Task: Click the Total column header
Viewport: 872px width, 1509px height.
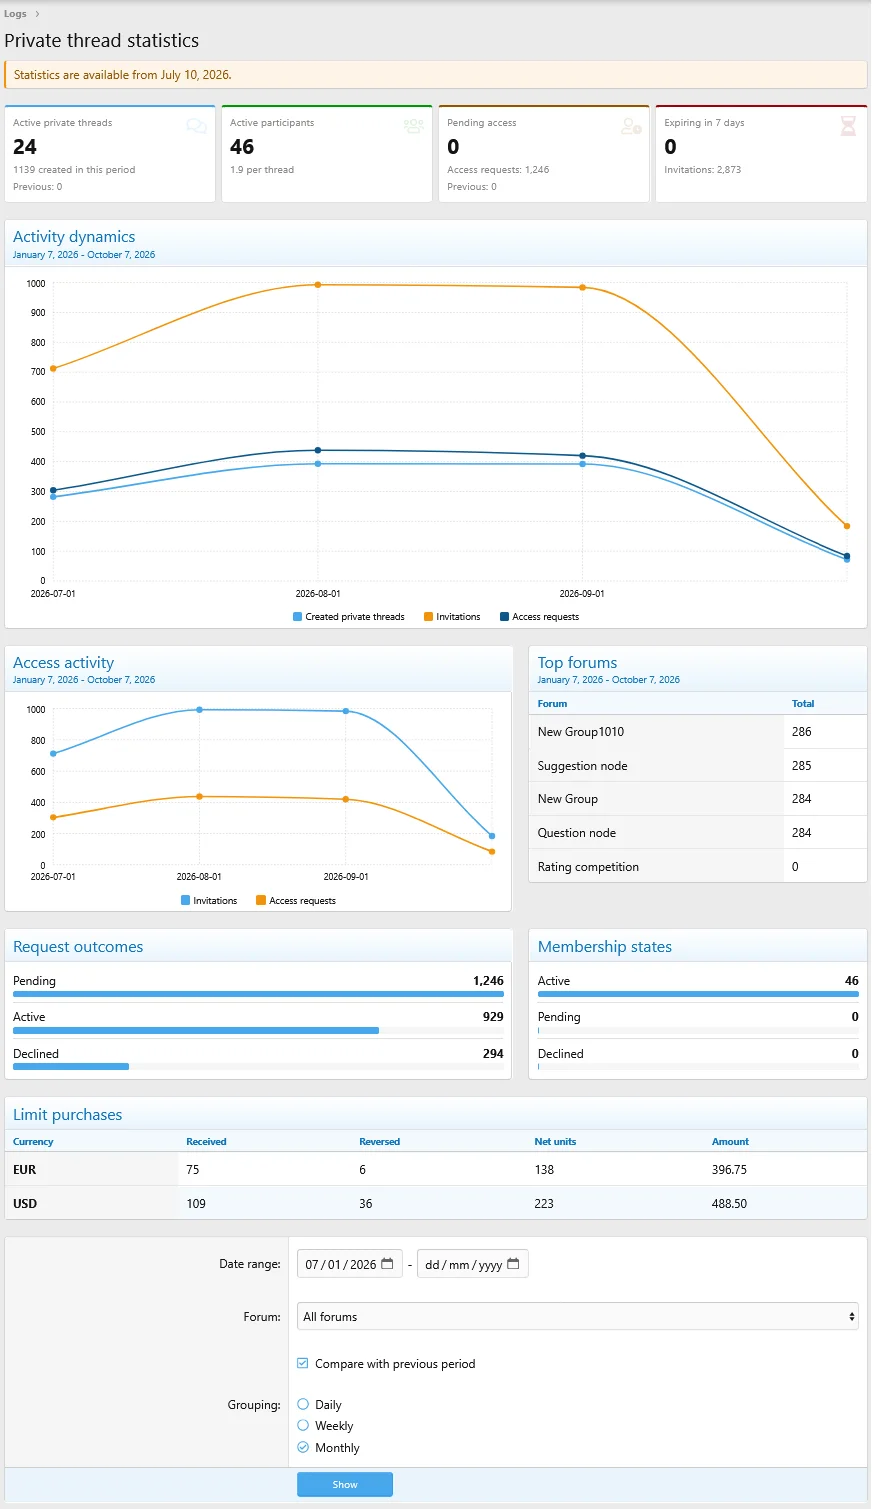Action: click(x=803, y=704)
